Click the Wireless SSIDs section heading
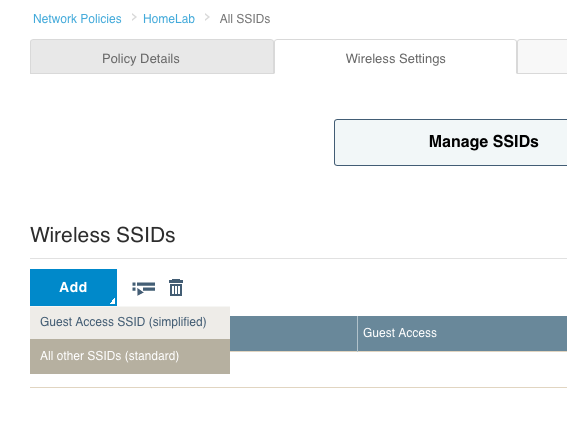Screen dimensions: 567x426 click(103, 235)
